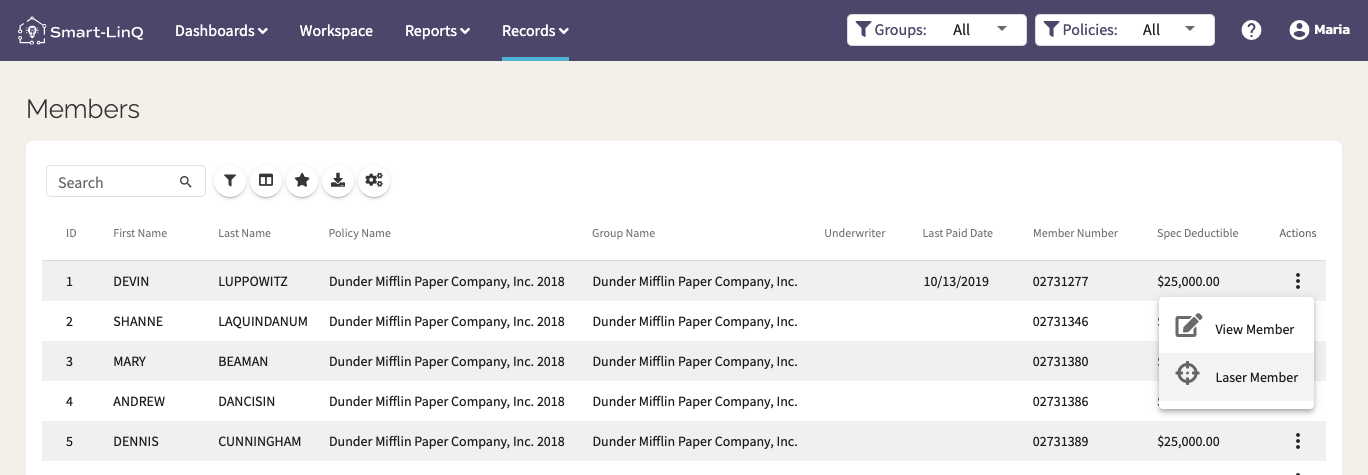
Task: Sort by Underwriter column header
Action: tap(855, 233)
